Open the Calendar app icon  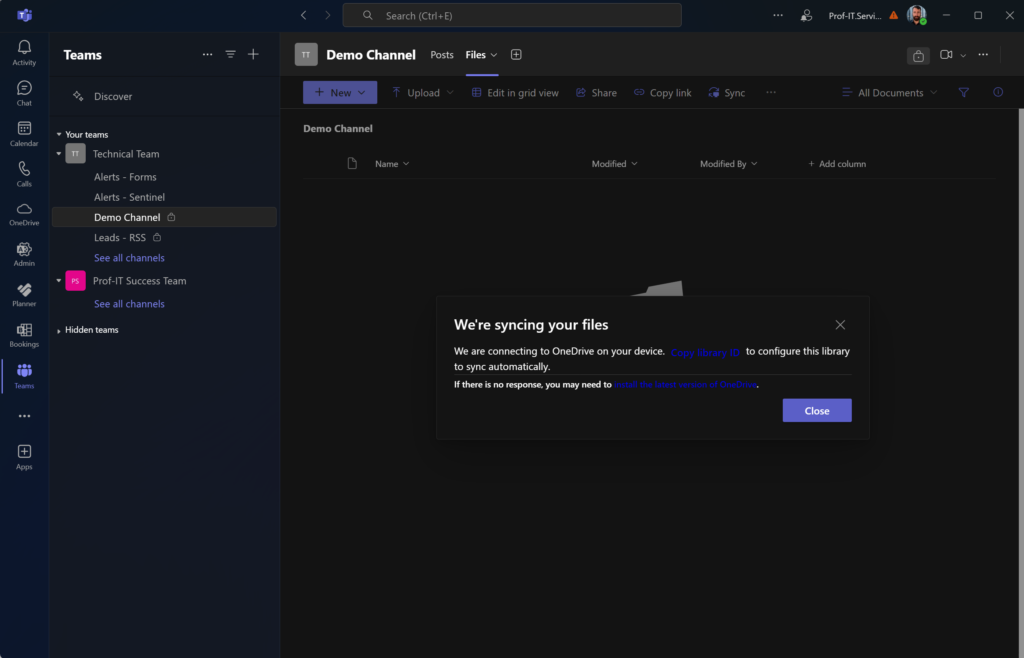pyautogui.click(x=24, y=133)
